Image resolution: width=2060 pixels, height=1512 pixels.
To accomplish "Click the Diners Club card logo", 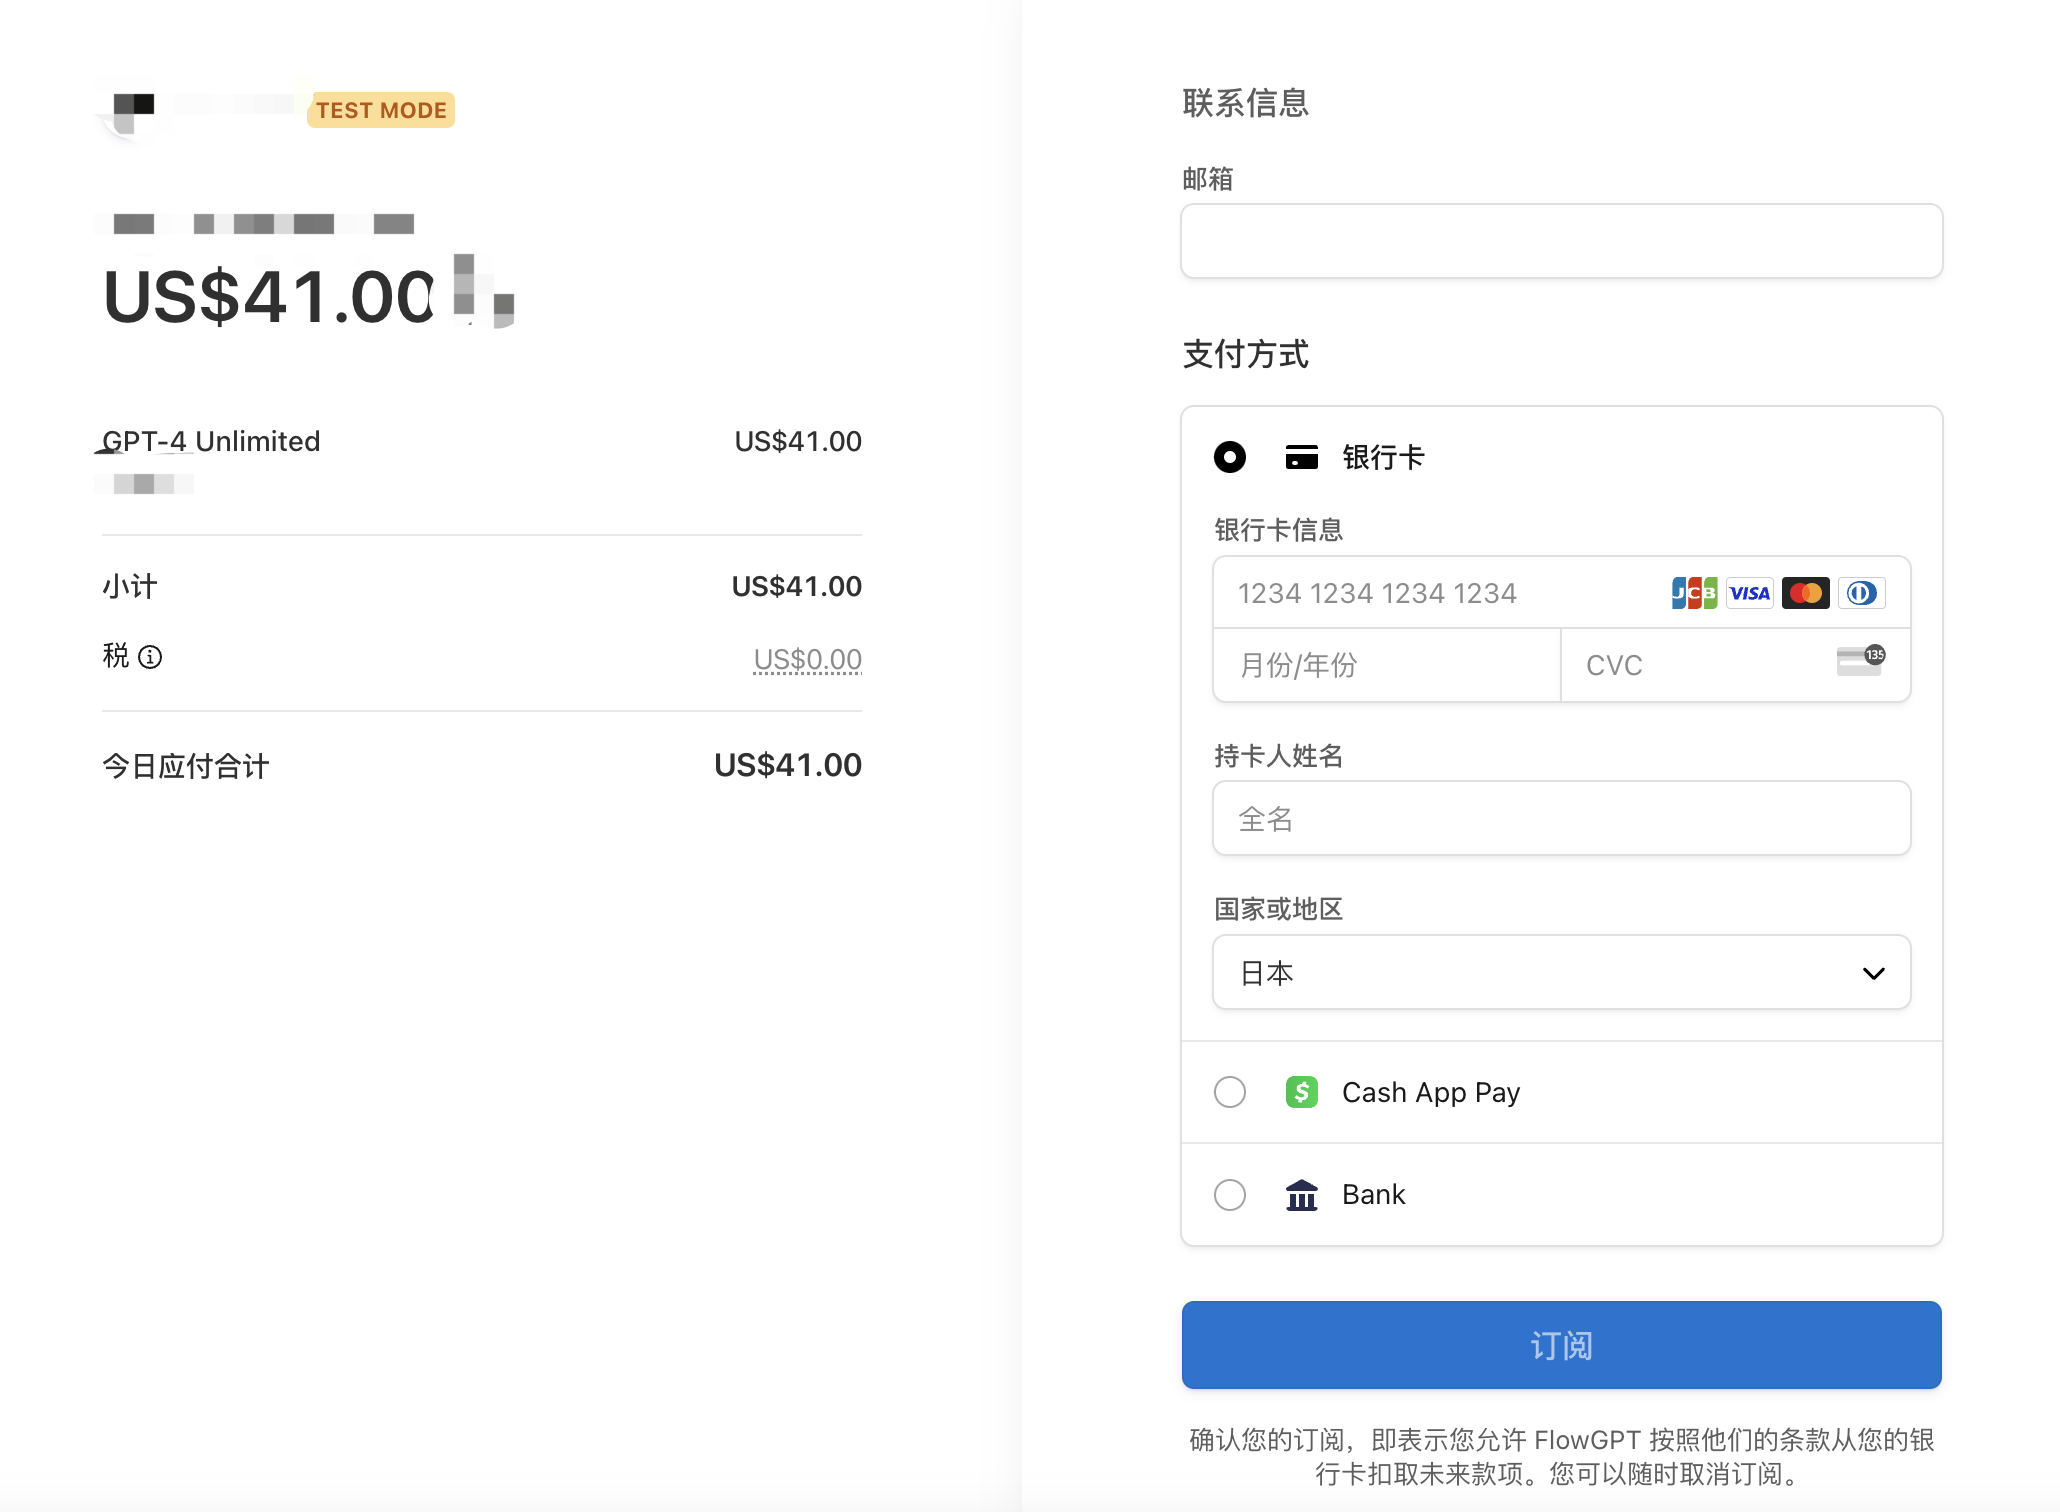I will point(1861,593).
